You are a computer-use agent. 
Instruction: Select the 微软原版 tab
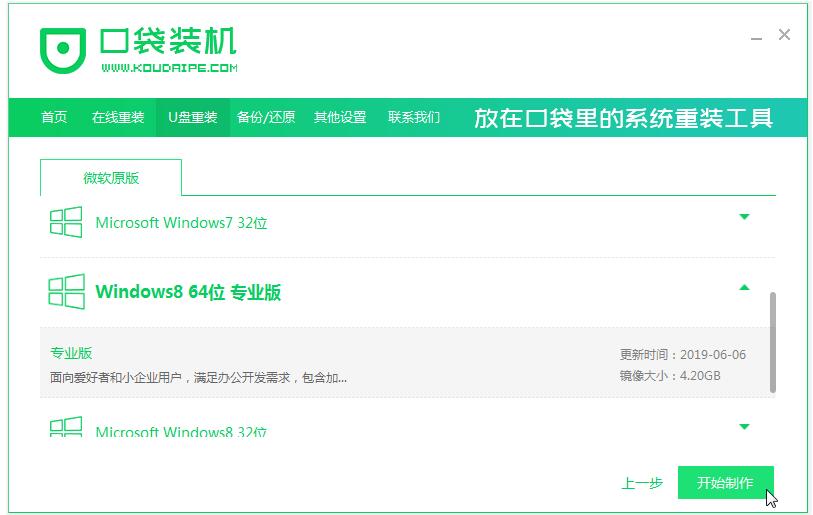tap(111, 178)
